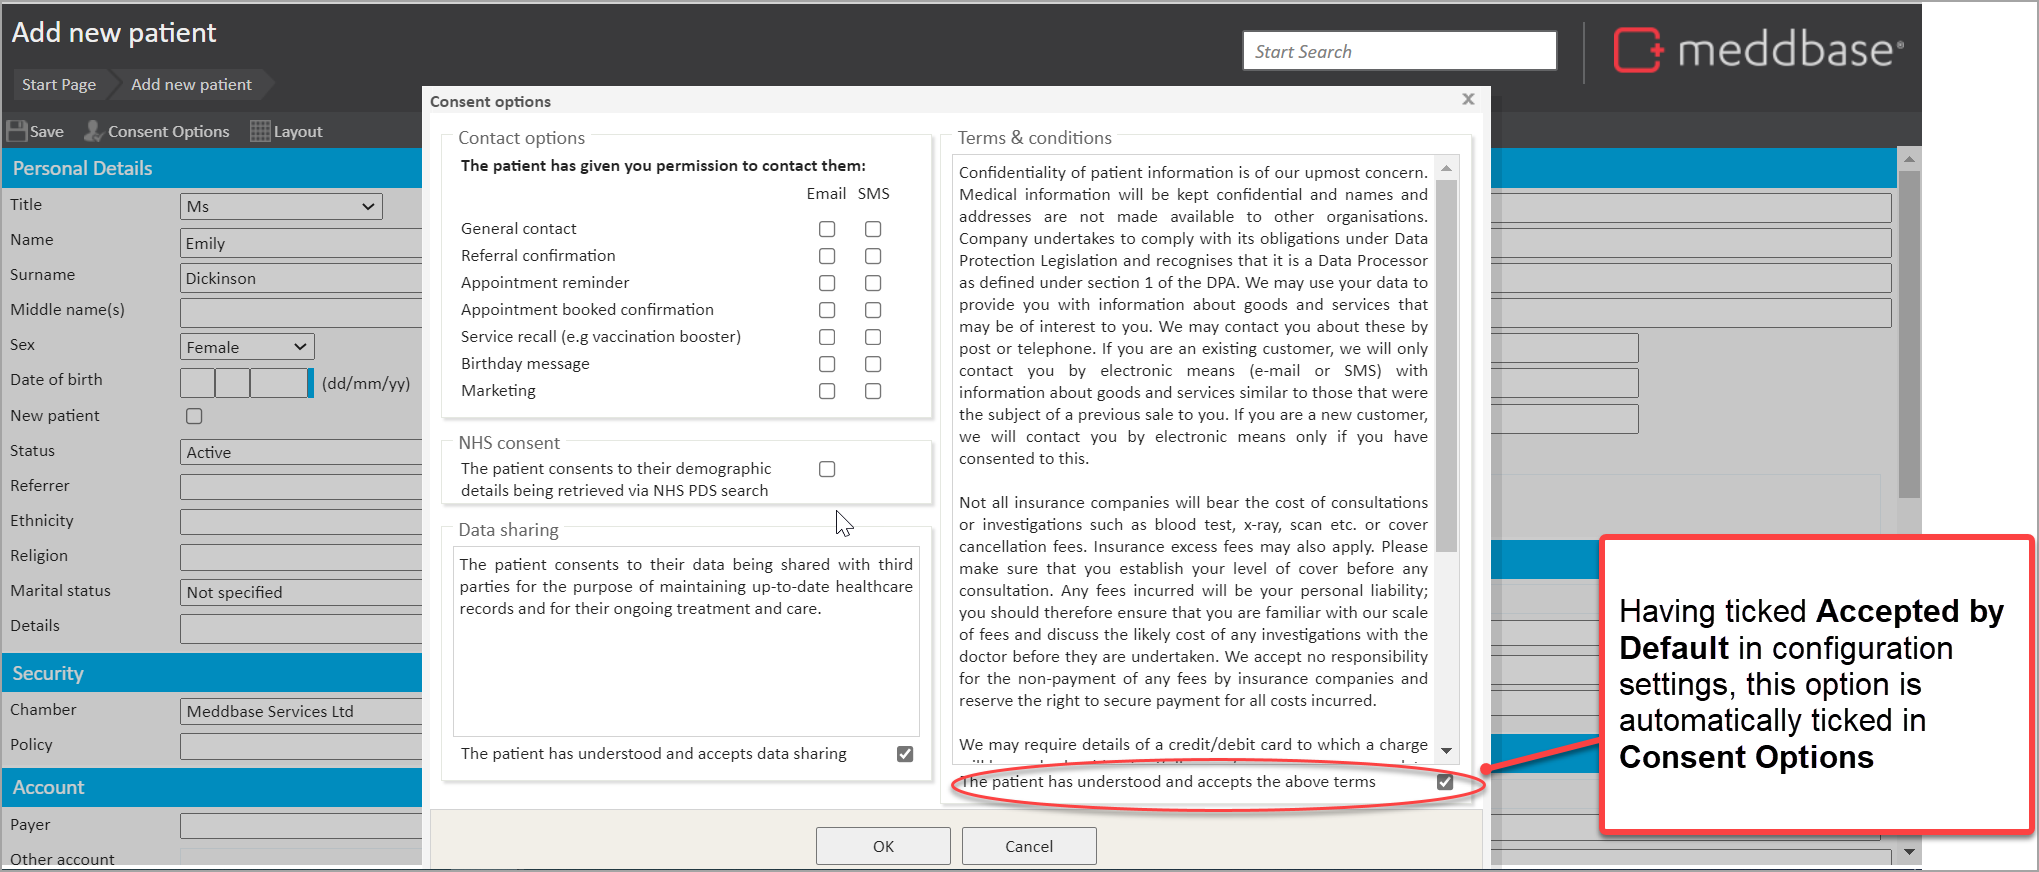Enable Email for General contact
Viewport: 2039px width, 872px height.
[x=827, y=229]
